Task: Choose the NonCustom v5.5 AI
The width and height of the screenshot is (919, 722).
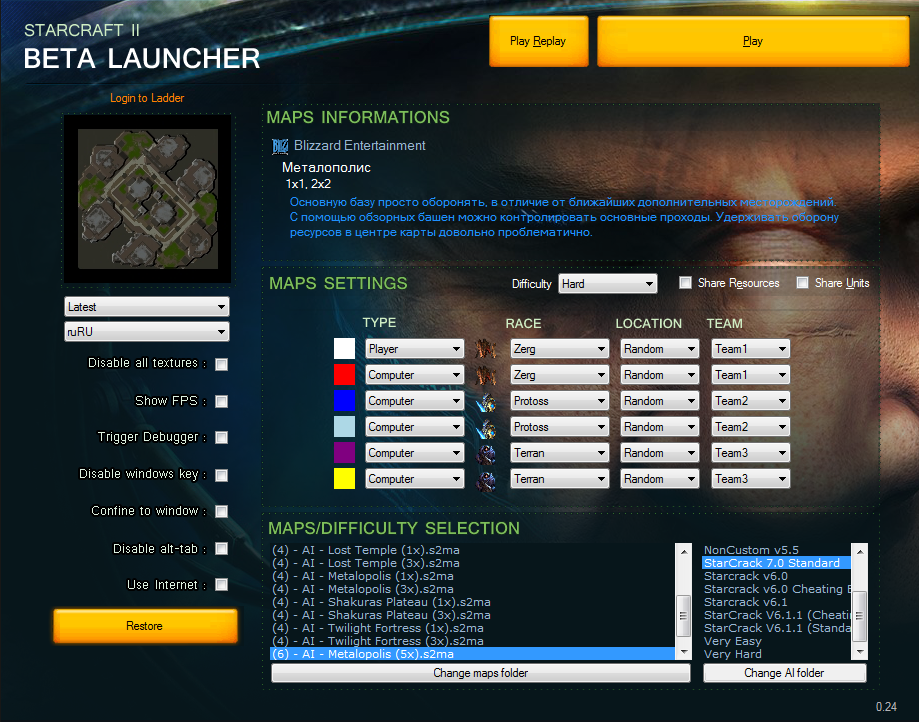Action: (776, 550)
